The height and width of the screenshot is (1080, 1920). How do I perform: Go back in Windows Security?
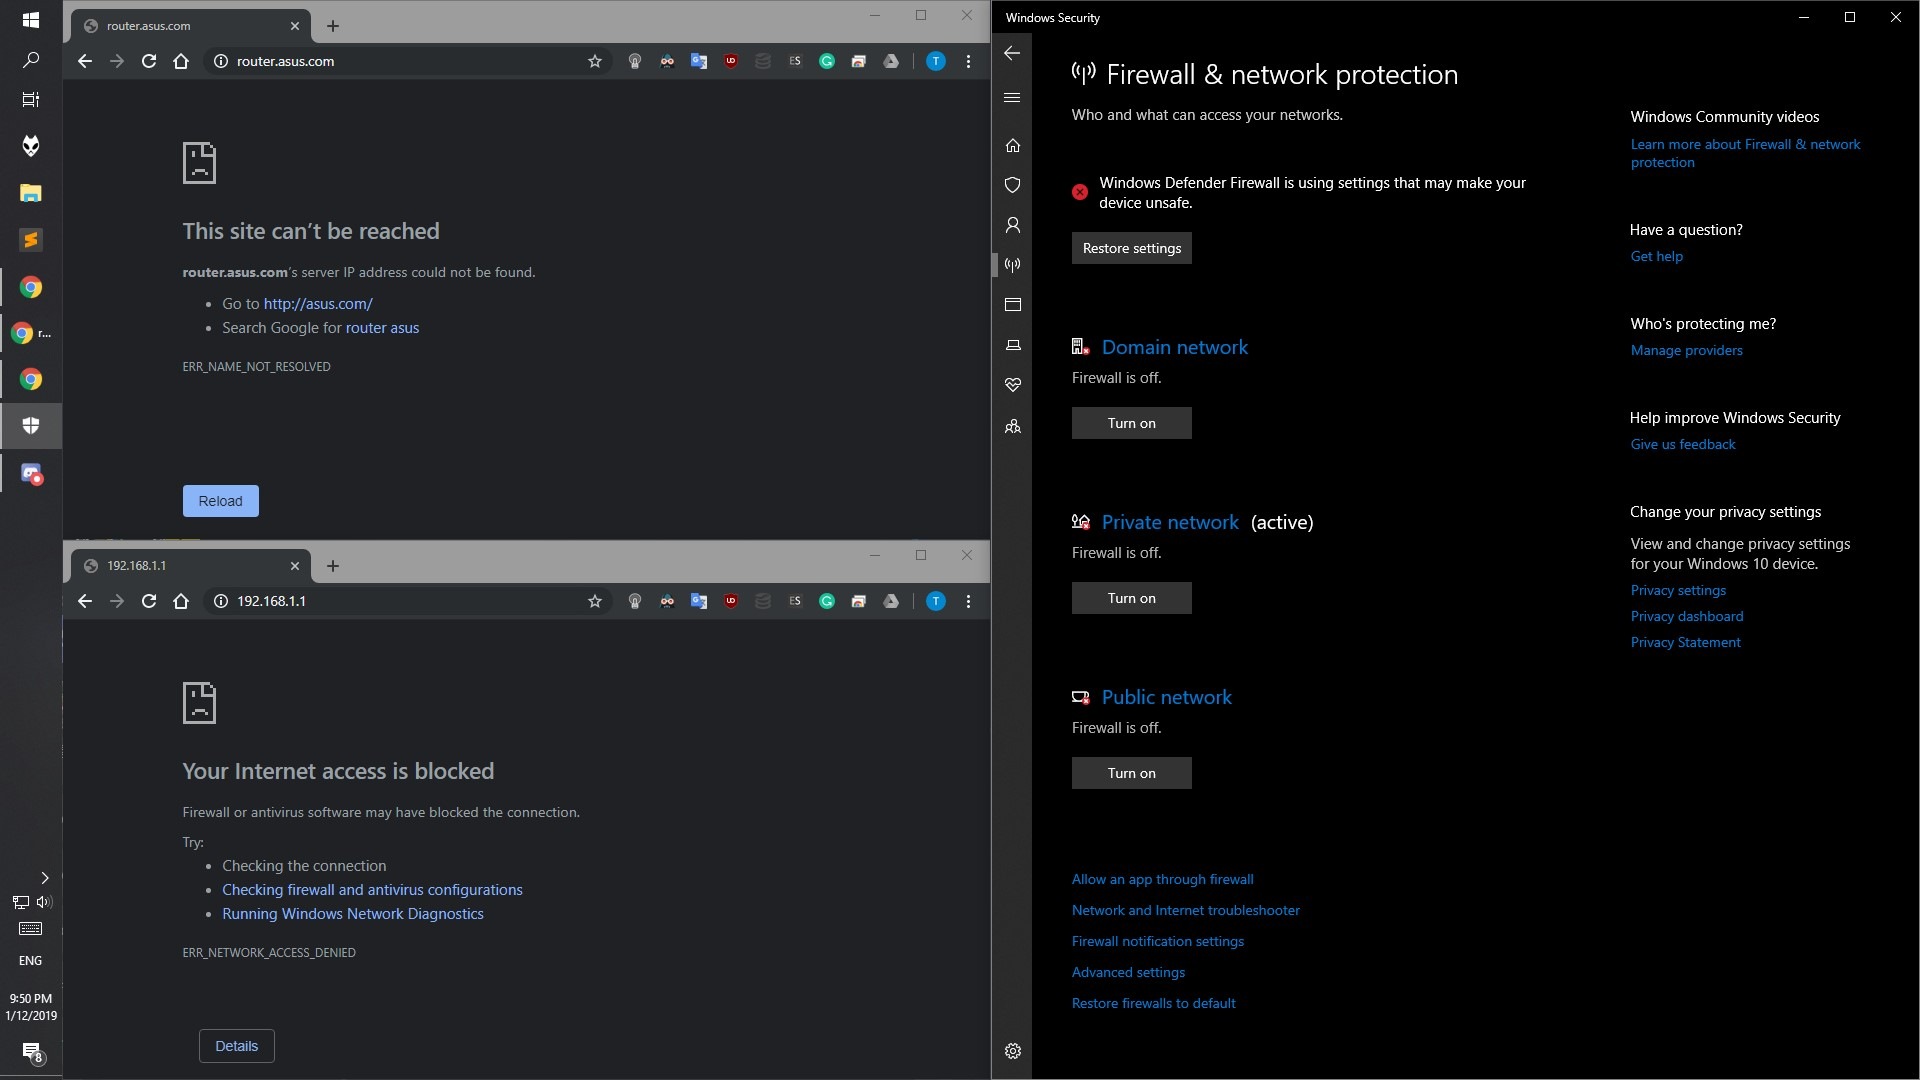click(x=1012, y=53)
